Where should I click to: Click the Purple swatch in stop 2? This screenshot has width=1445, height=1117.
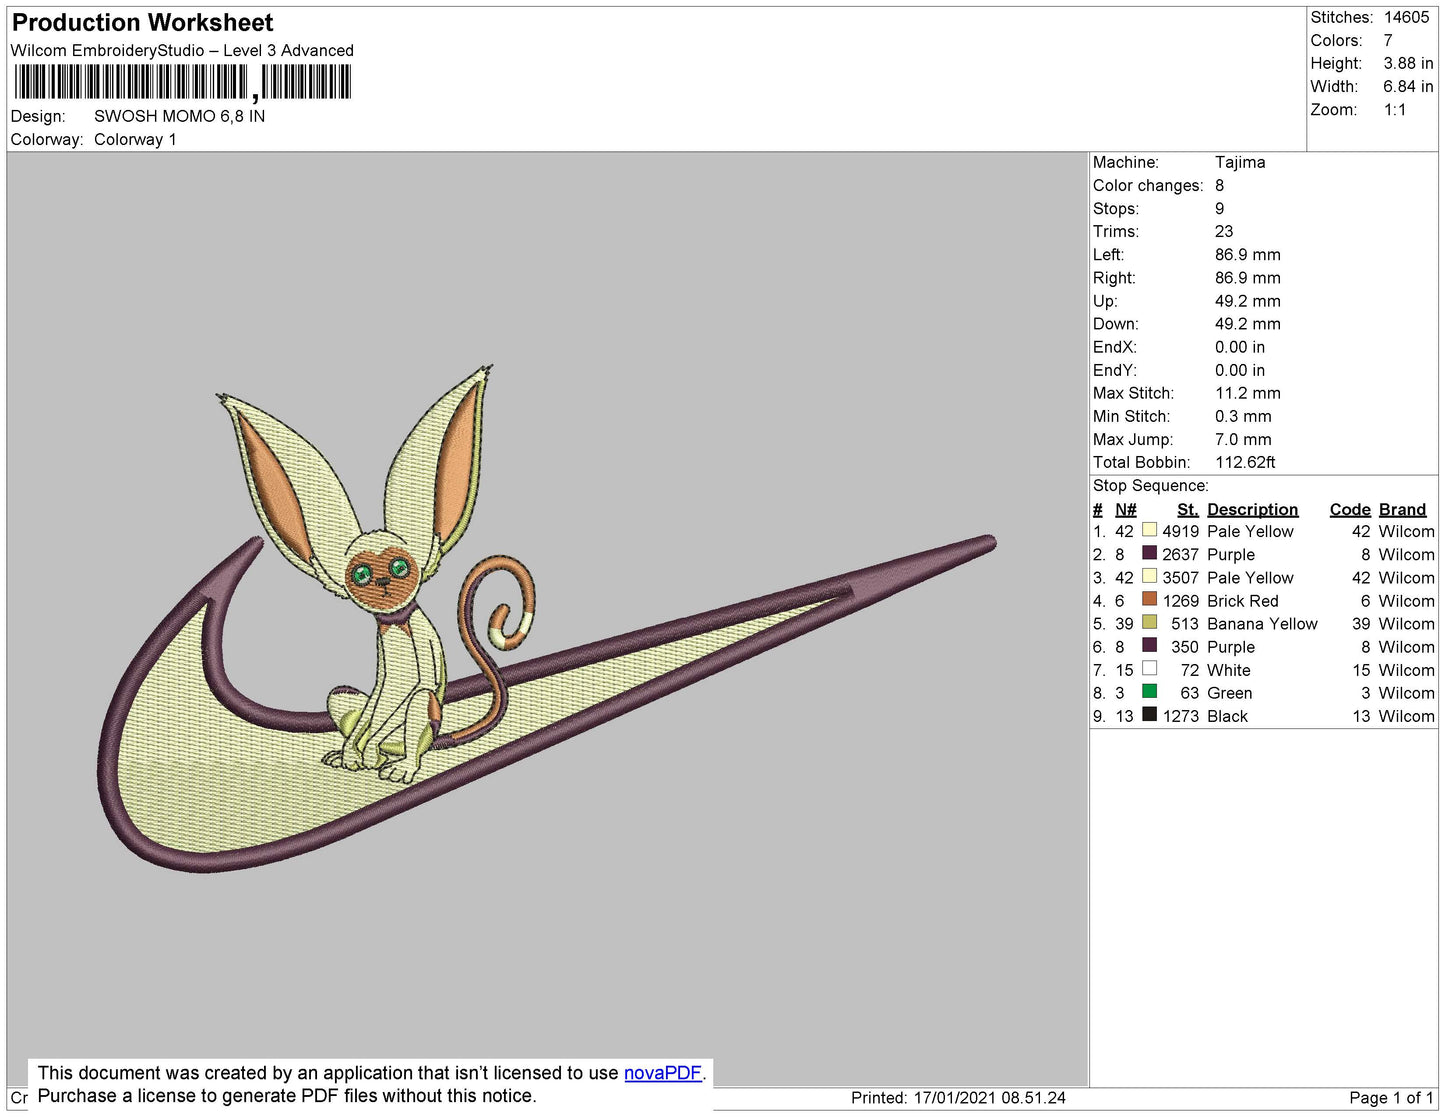click(x=1149, y=553)
